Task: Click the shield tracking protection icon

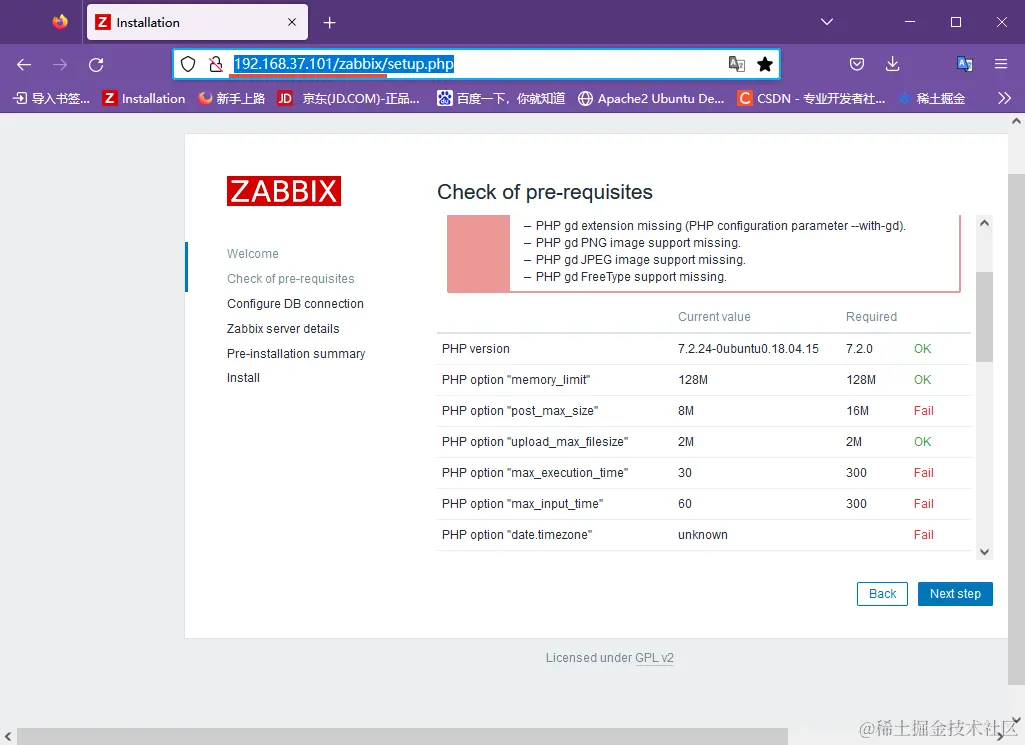Action: tap(188, 64)
